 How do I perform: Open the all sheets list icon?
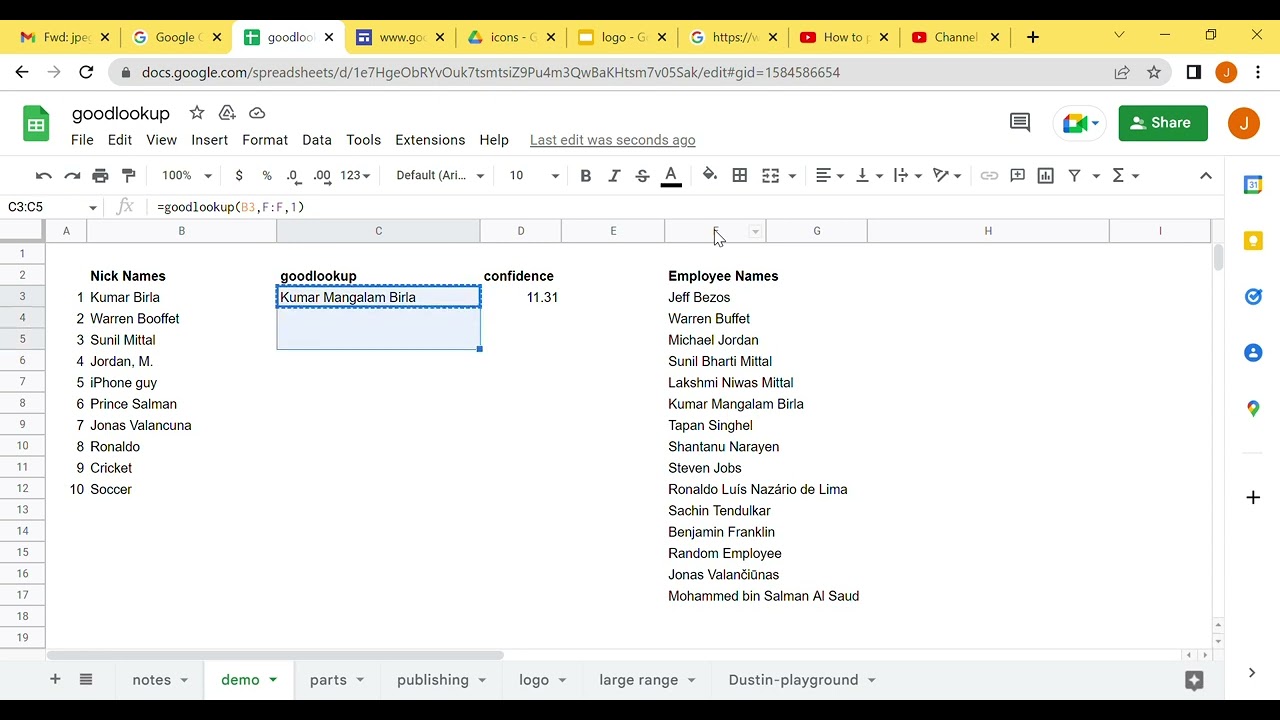tap(86, 679)
